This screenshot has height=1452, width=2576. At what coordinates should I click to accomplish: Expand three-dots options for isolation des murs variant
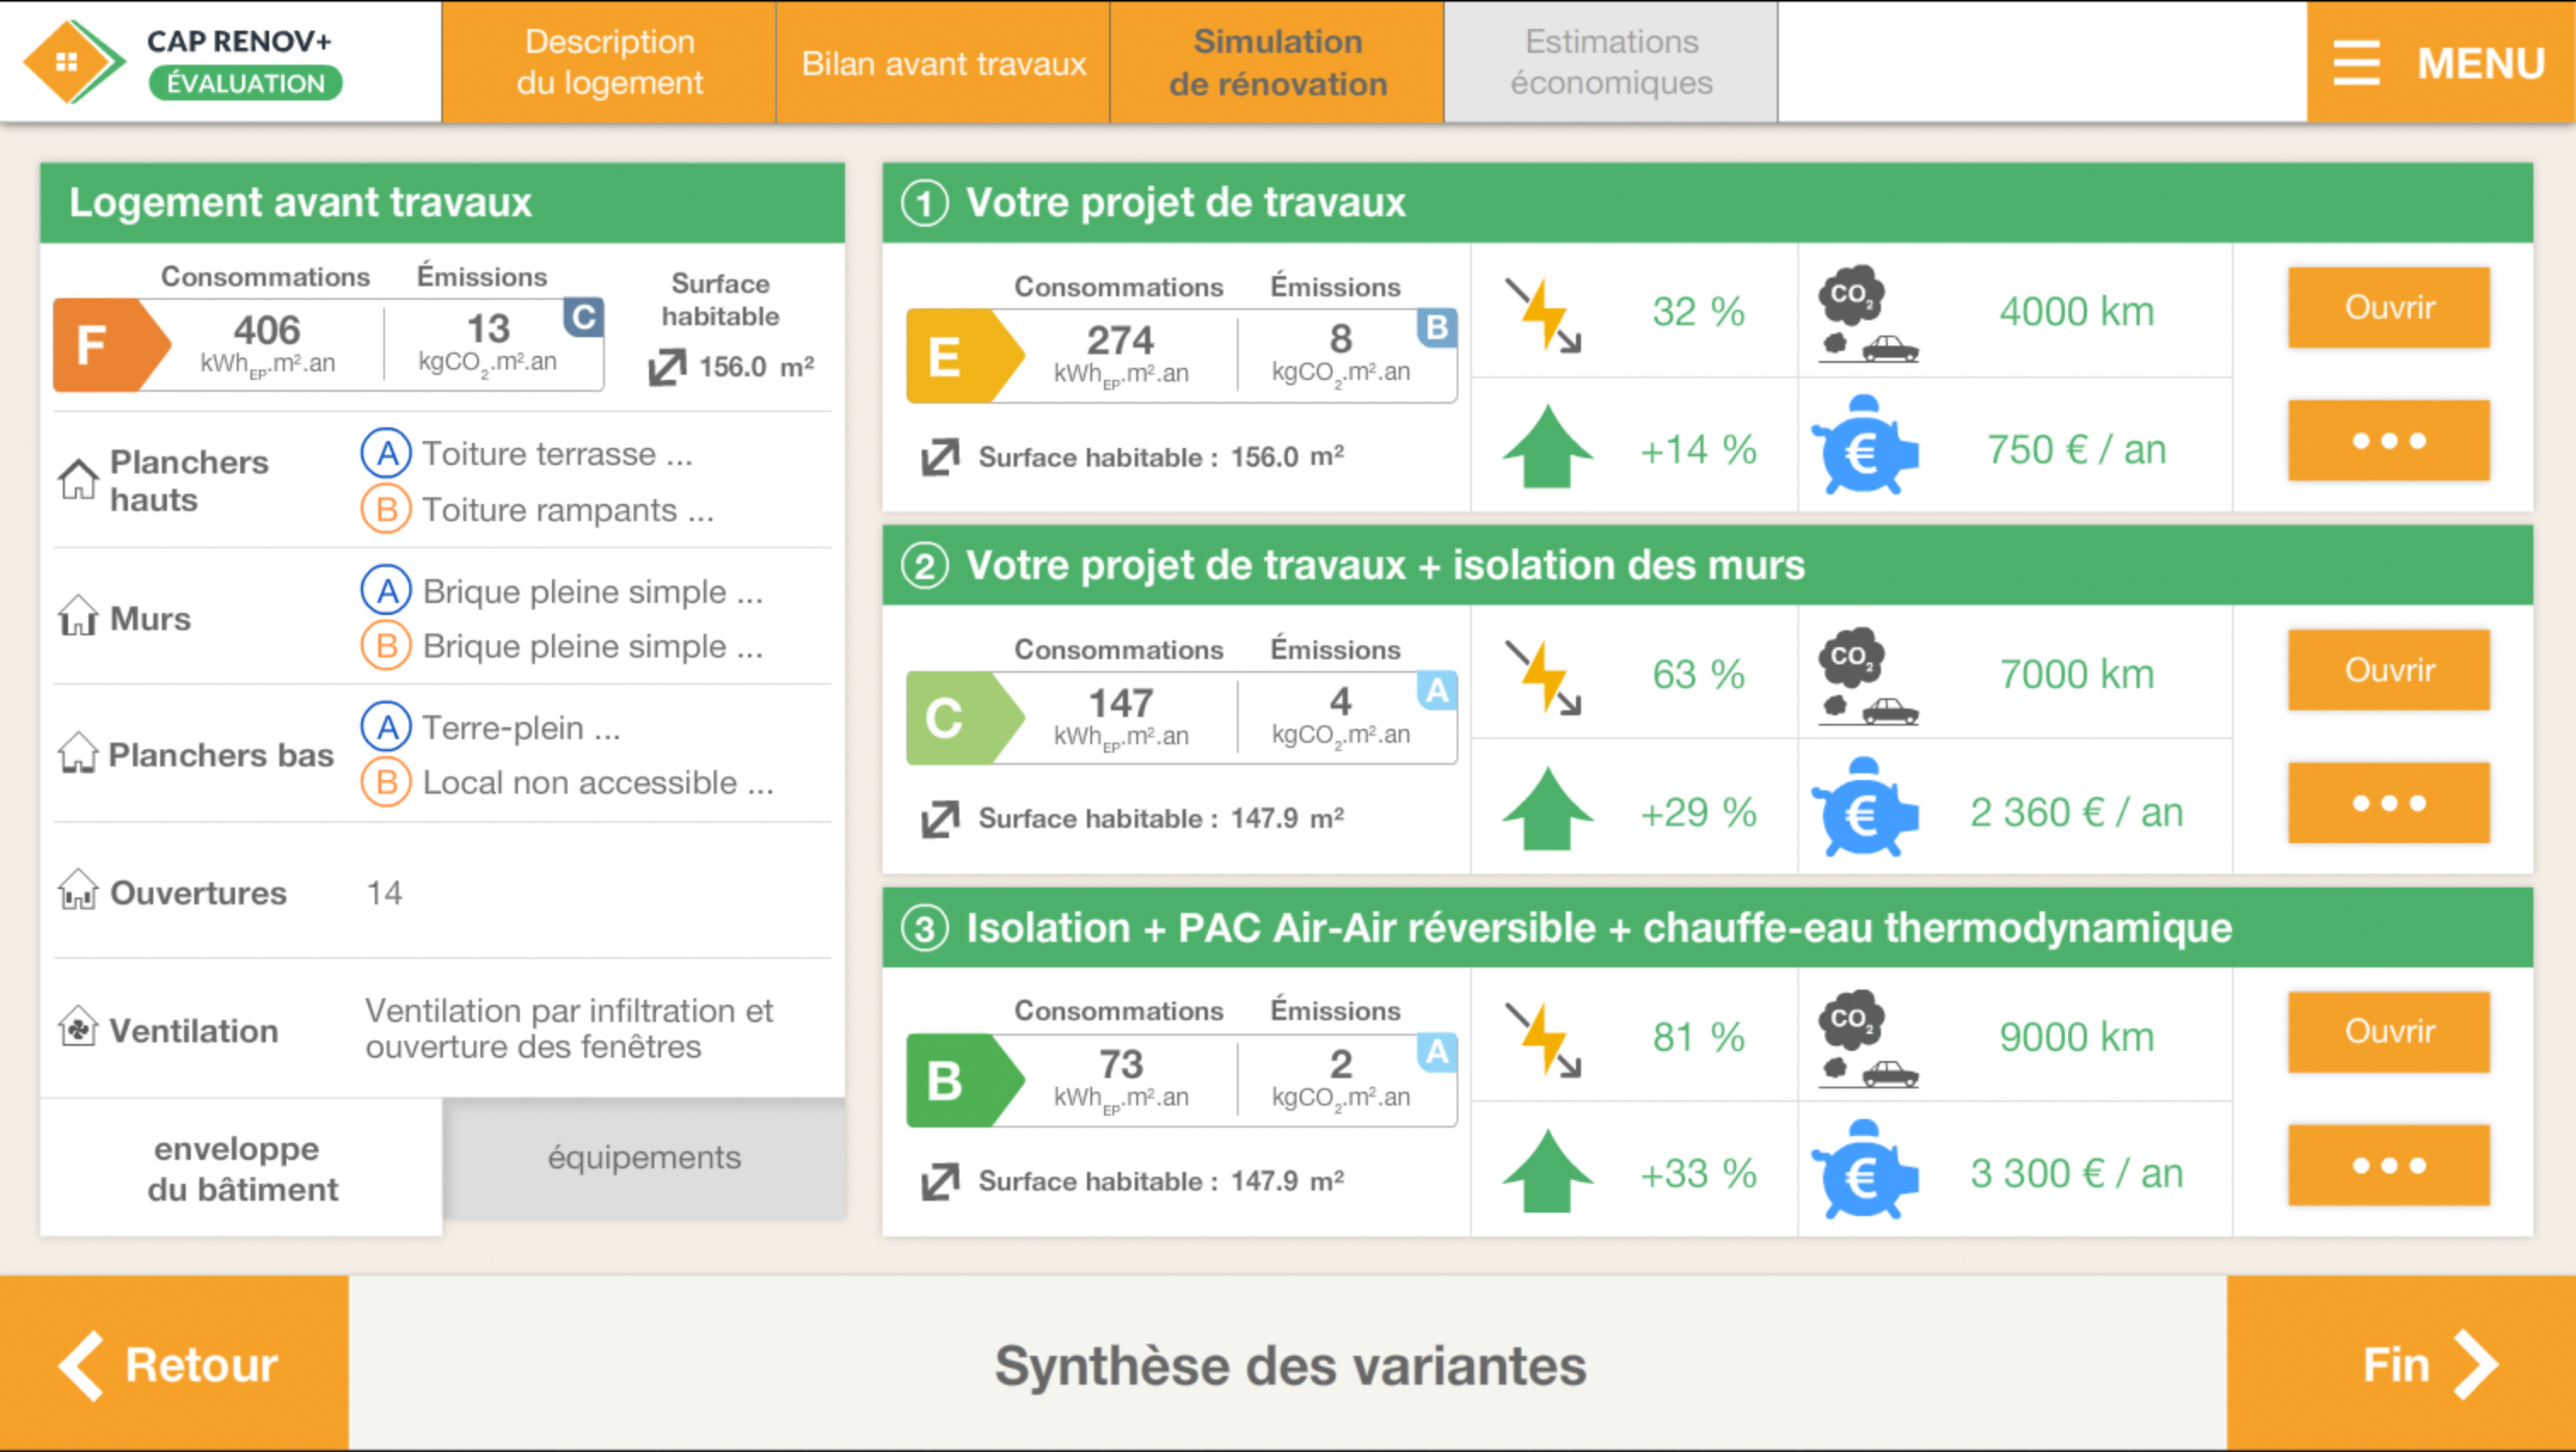click(2387, 803)
